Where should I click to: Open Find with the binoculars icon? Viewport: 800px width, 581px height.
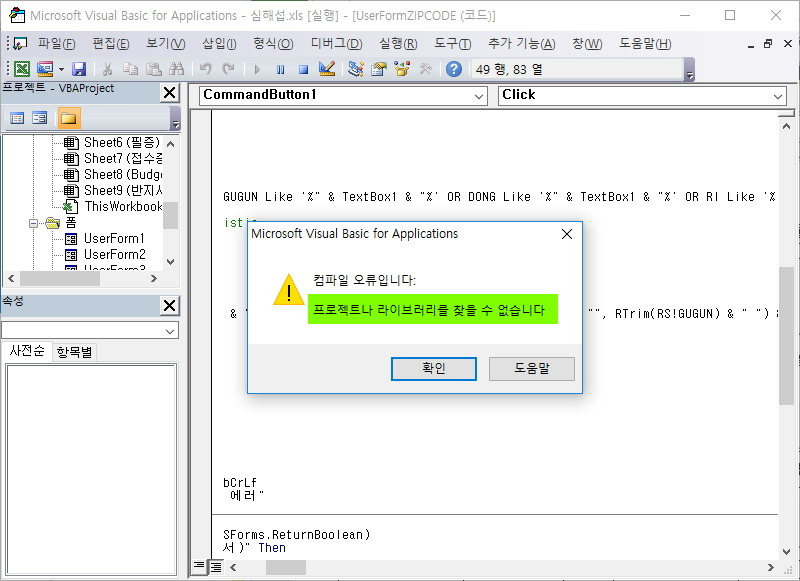(x=177, y=69)
